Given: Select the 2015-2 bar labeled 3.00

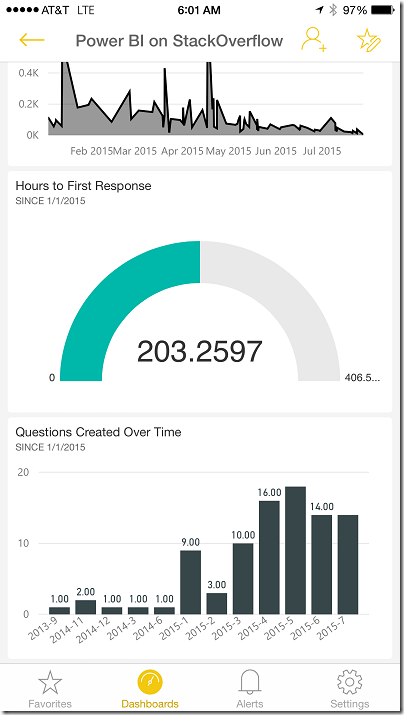Looking at the screenshot, I should (217, 603).
